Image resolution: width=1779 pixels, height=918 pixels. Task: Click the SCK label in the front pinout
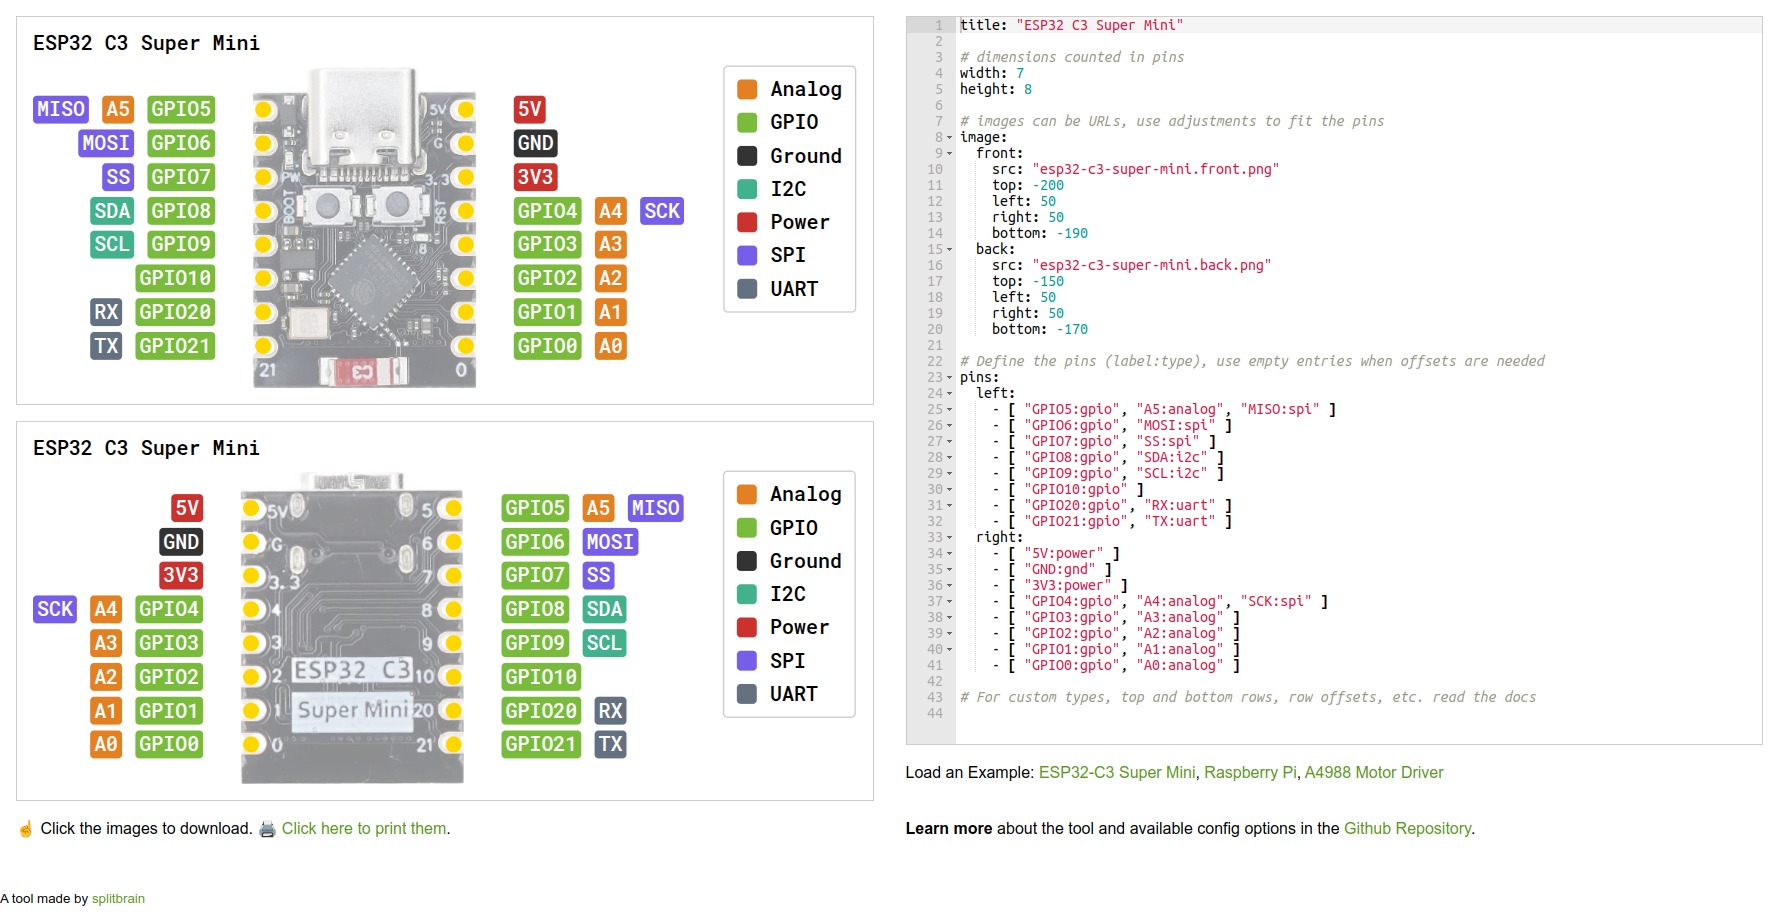(x=662, y=211)
